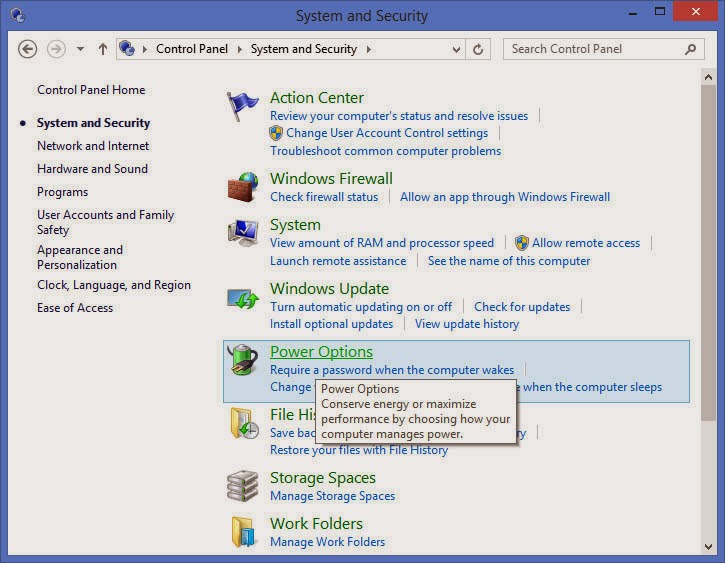The width and height of the screenshot is (725, 563).
Task: Go to Control Panel Home
Action: (x=91, y=90)
